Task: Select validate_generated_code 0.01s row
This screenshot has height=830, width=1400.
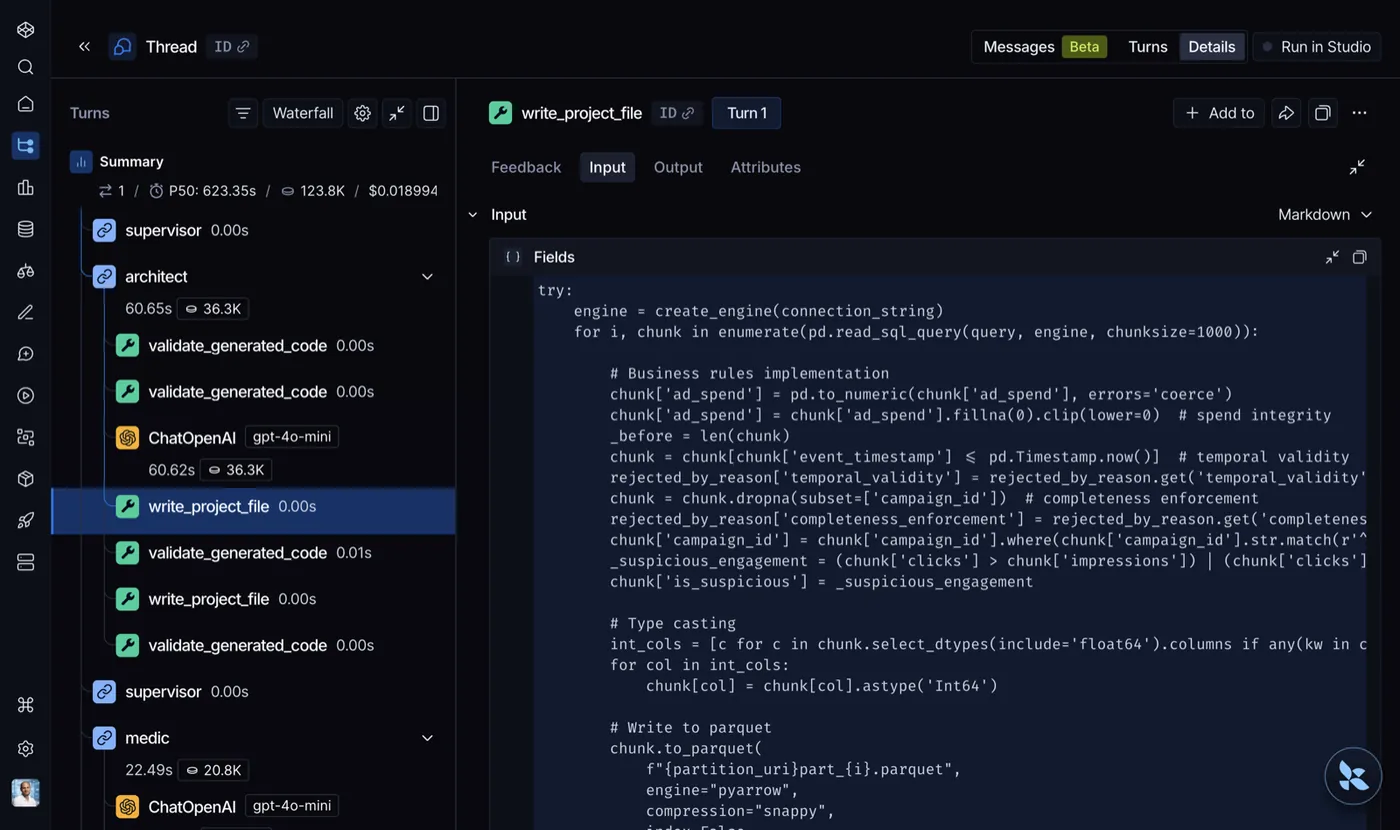Action: [254, 553]
